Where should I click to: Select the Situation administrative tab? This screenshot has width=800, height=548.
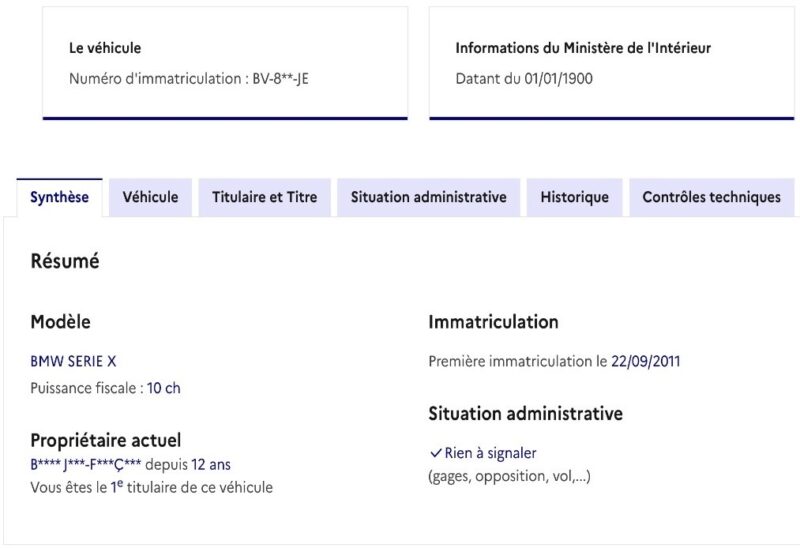point(428,197)
